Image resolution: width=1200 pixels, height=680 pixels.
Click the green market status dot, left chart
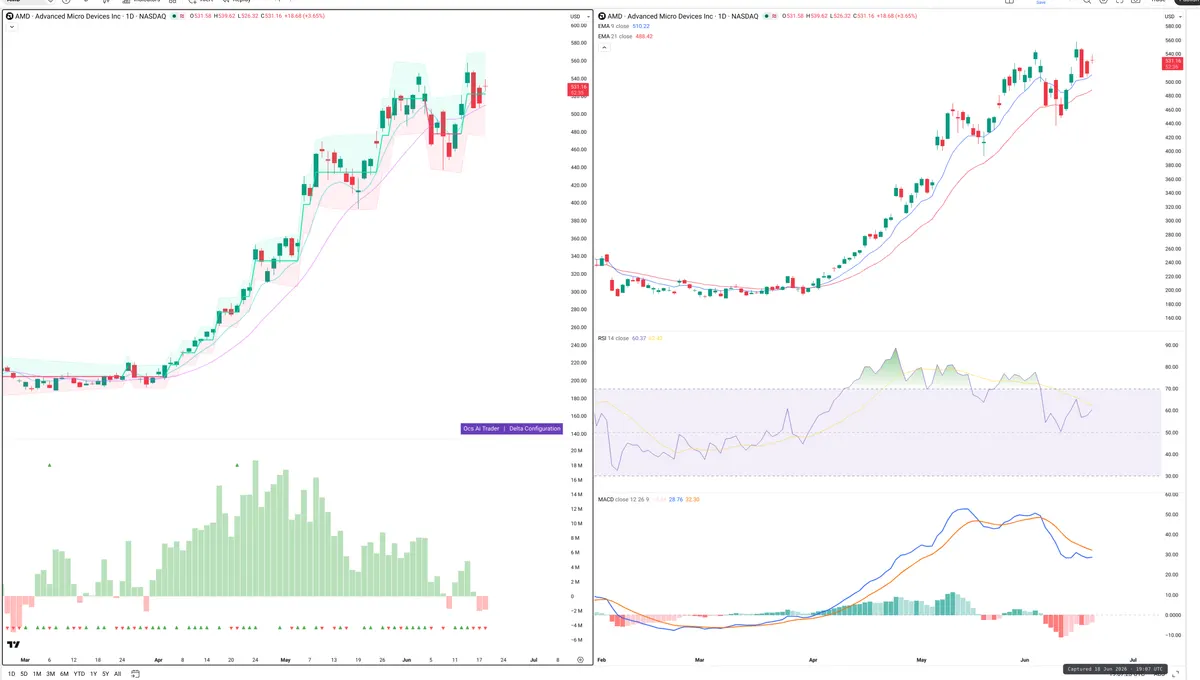click(173, 17)
